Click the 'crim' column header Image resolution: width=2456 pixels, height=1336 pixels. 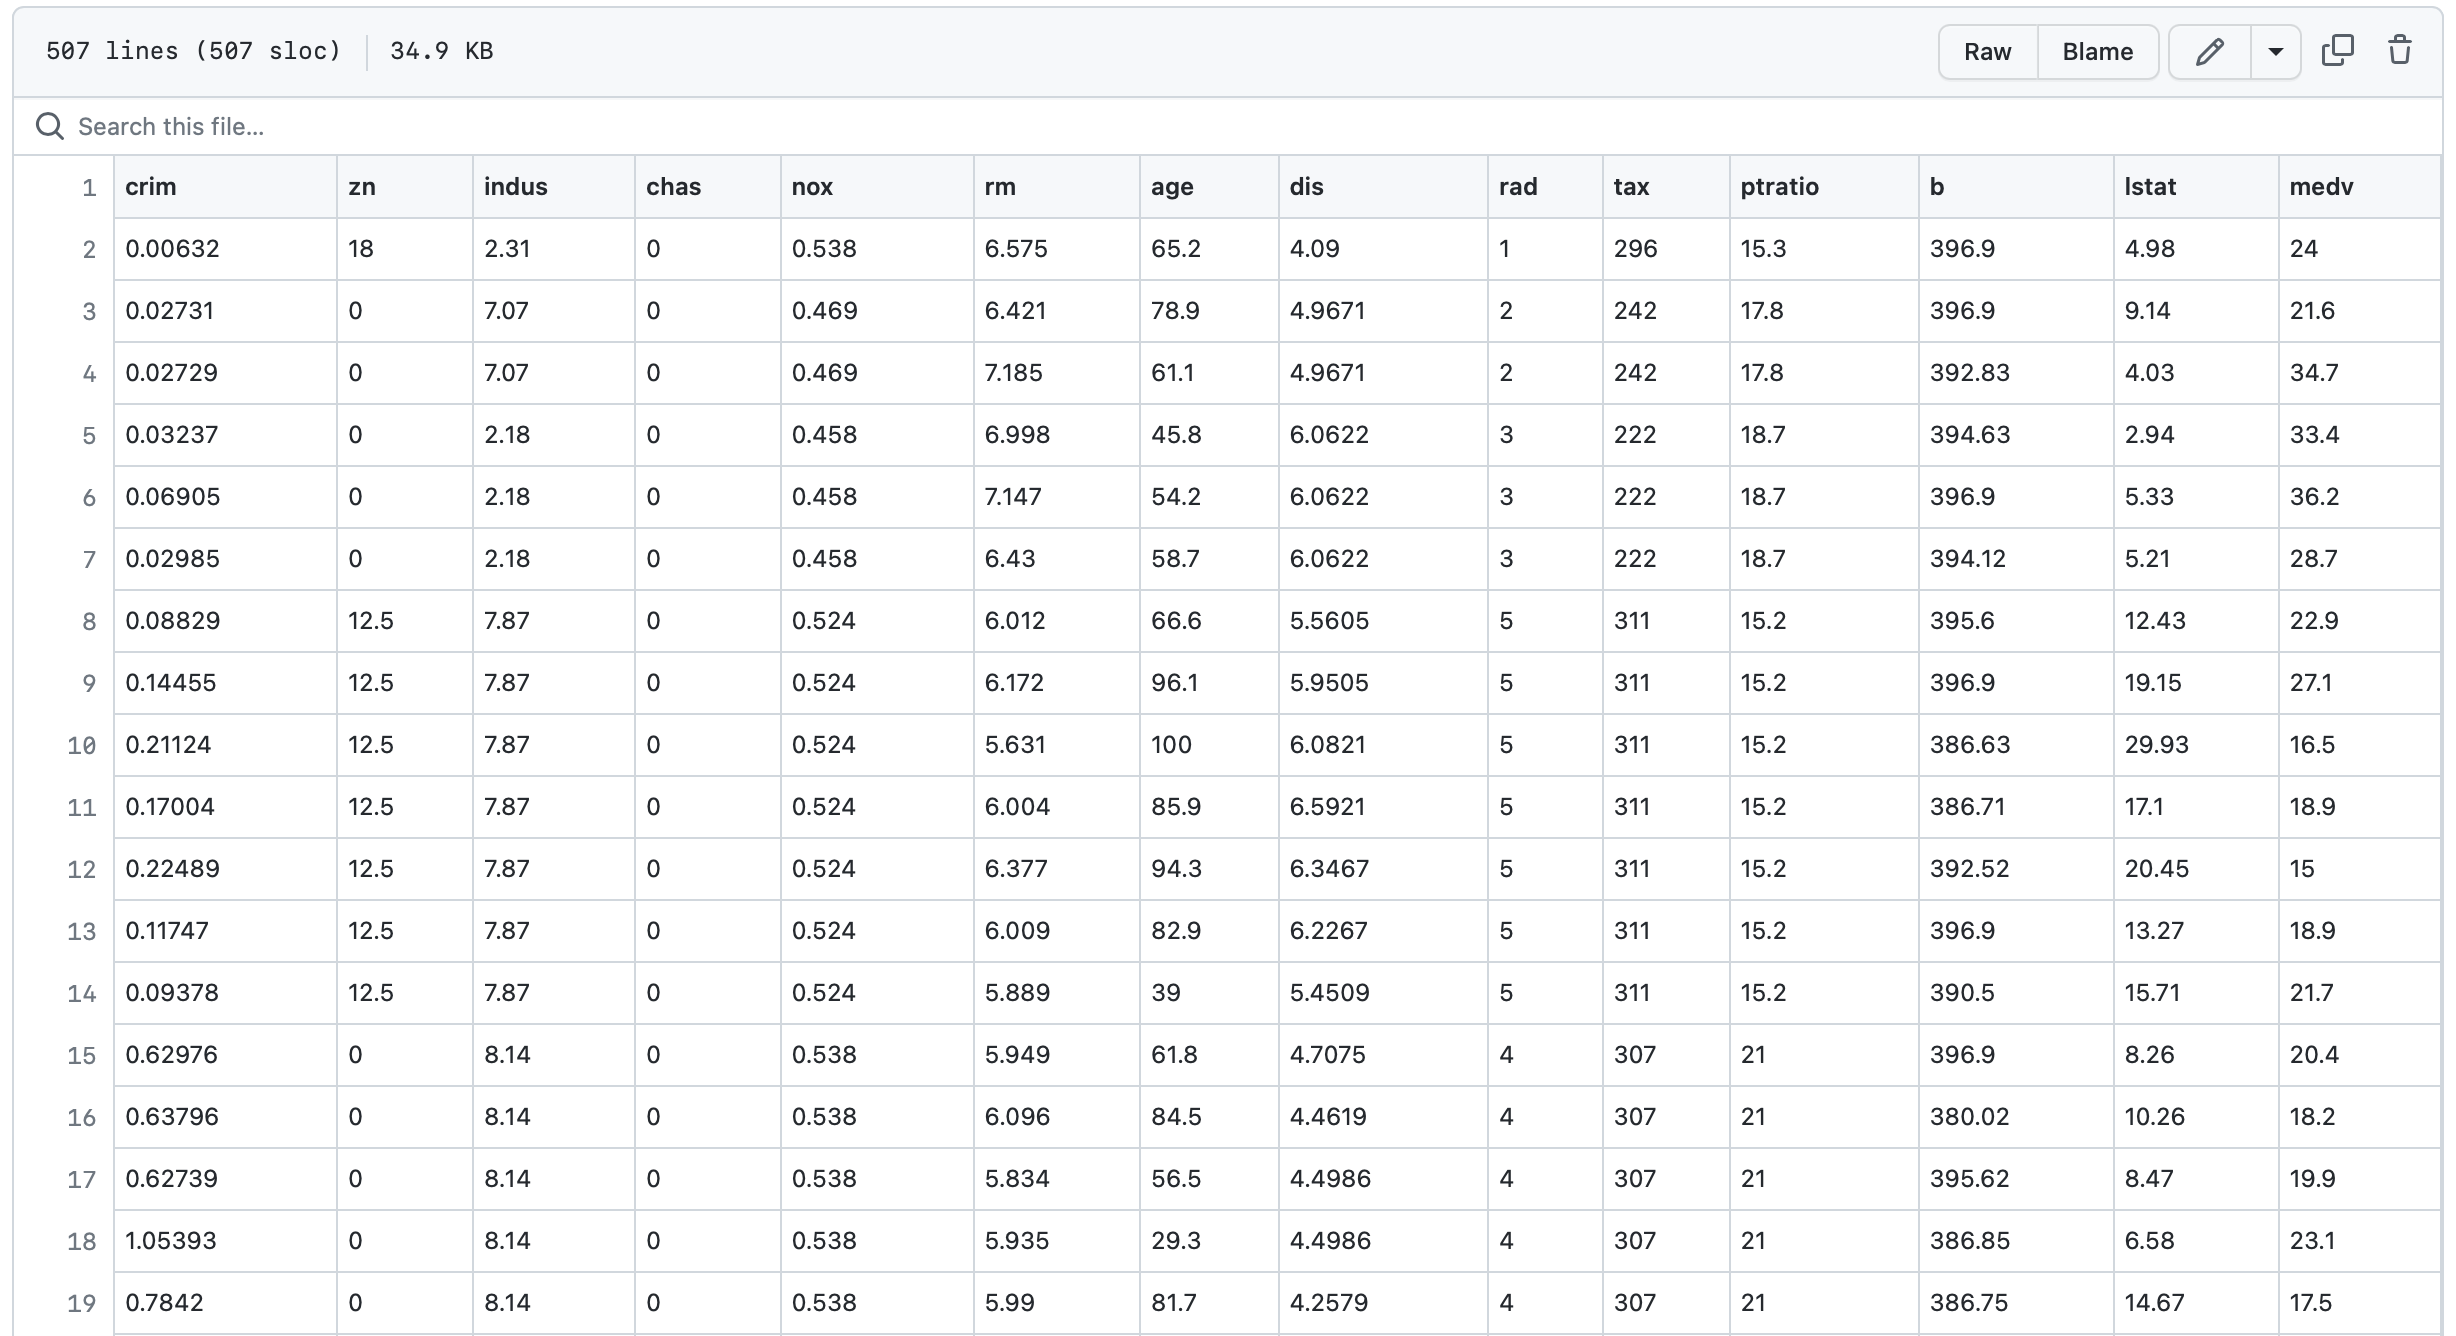[151, 187]
